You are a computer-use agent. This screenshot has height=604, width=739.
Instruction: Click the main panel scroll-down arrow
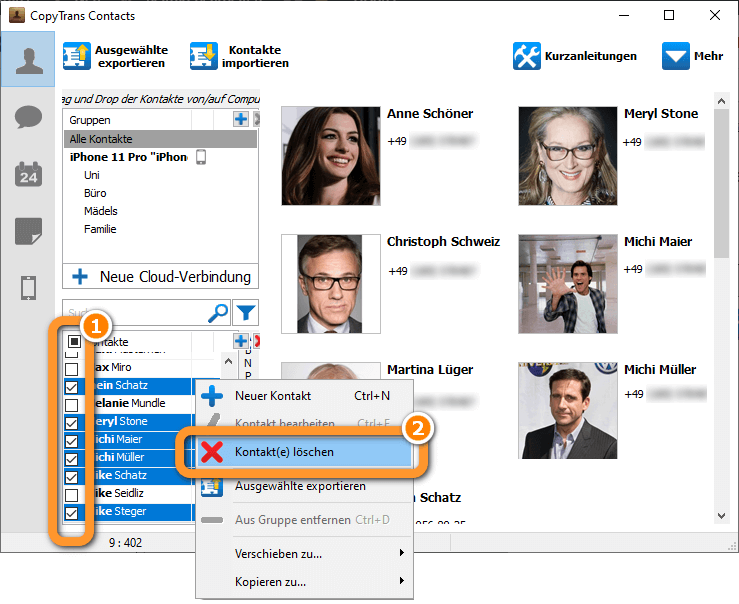(721, 516)
